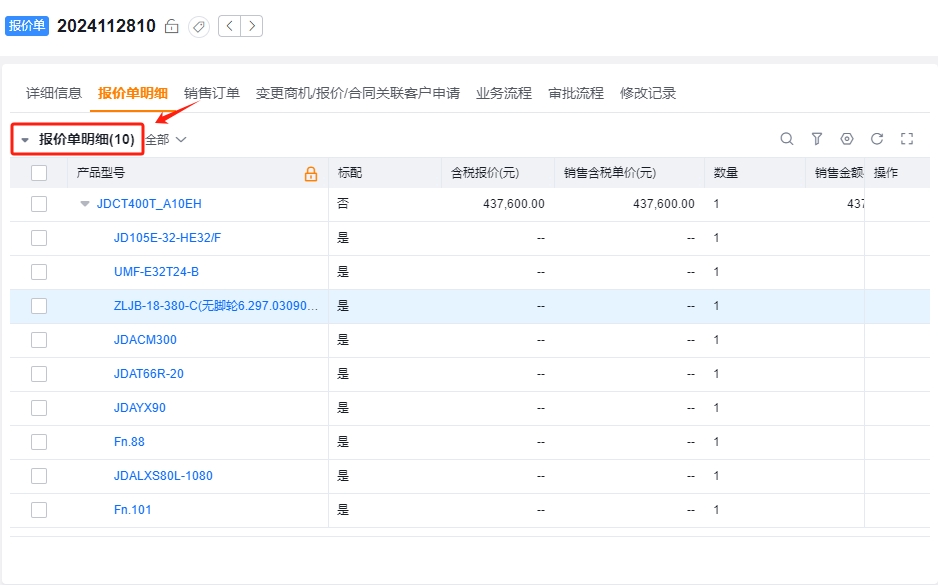Open the JDALXS80L-1080 product link
Image resolution: width=938 pixels, height=585 pixels.
[x=163, y=476]
